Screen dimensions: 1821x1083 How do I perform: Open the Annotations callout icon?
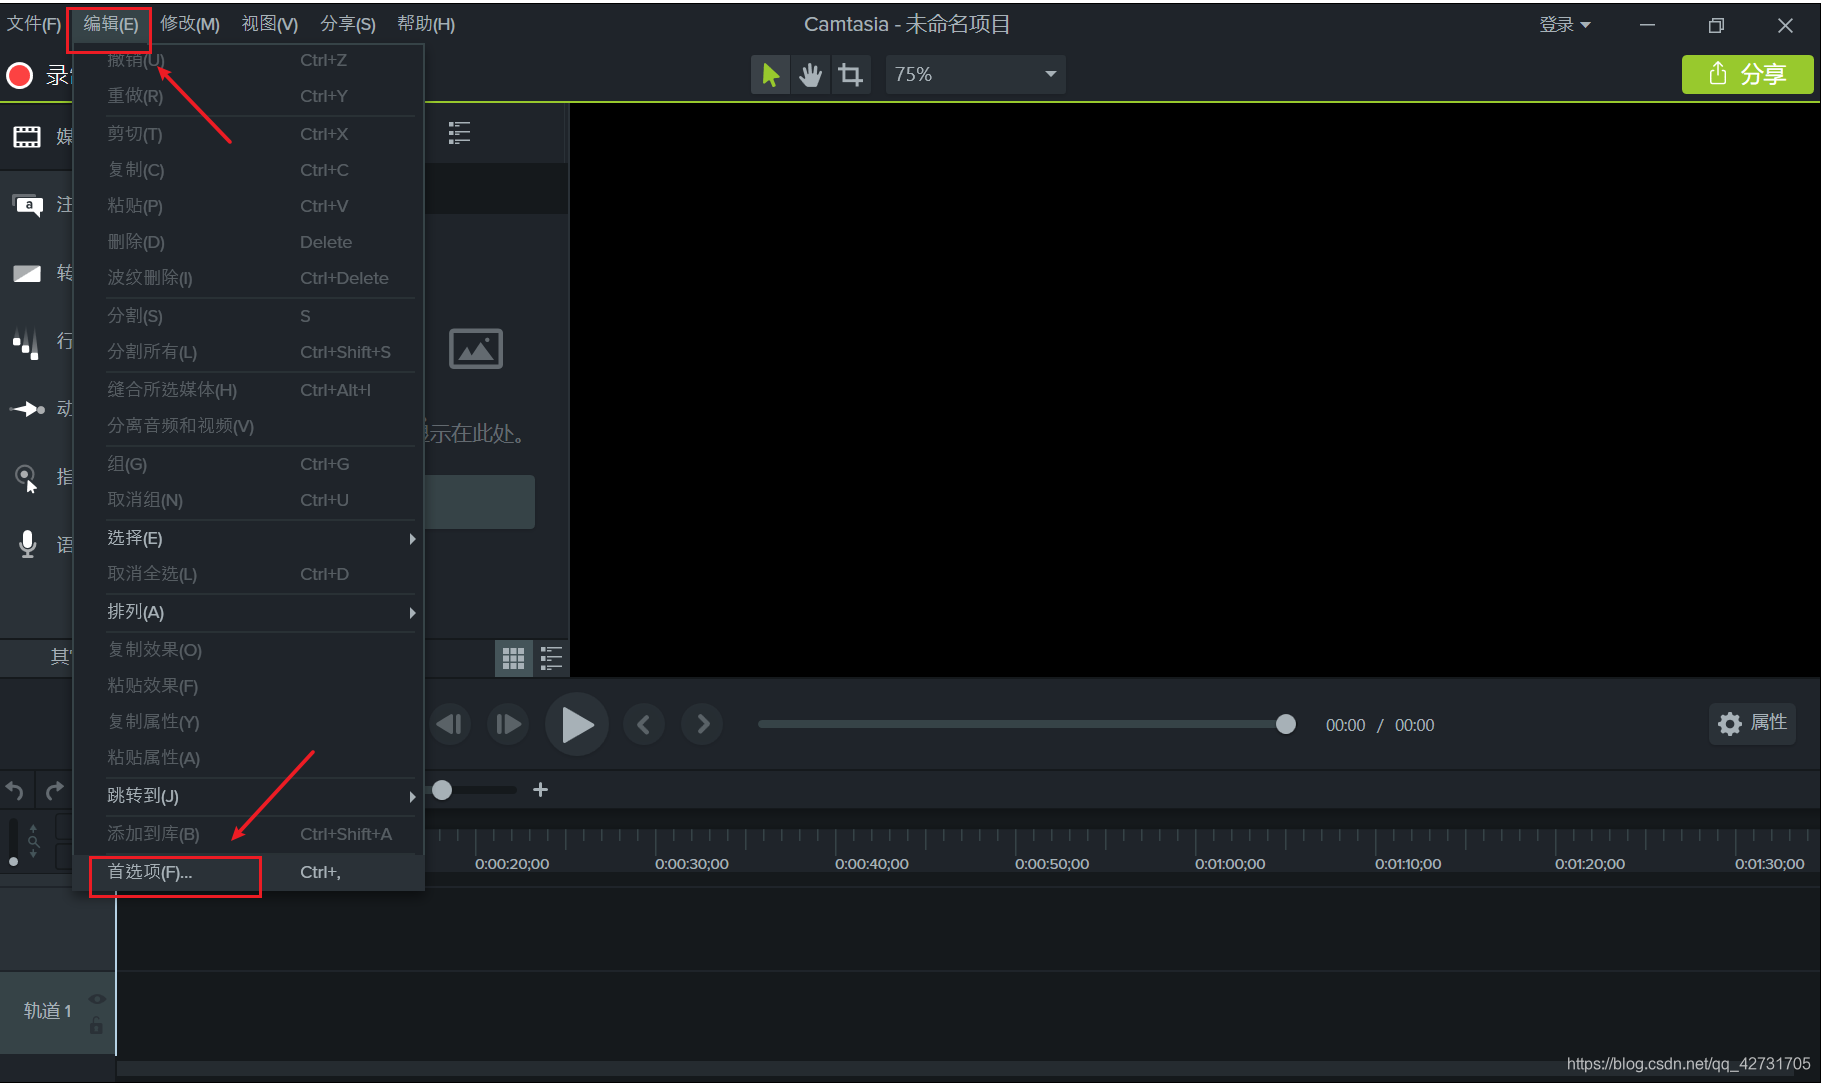27,205
